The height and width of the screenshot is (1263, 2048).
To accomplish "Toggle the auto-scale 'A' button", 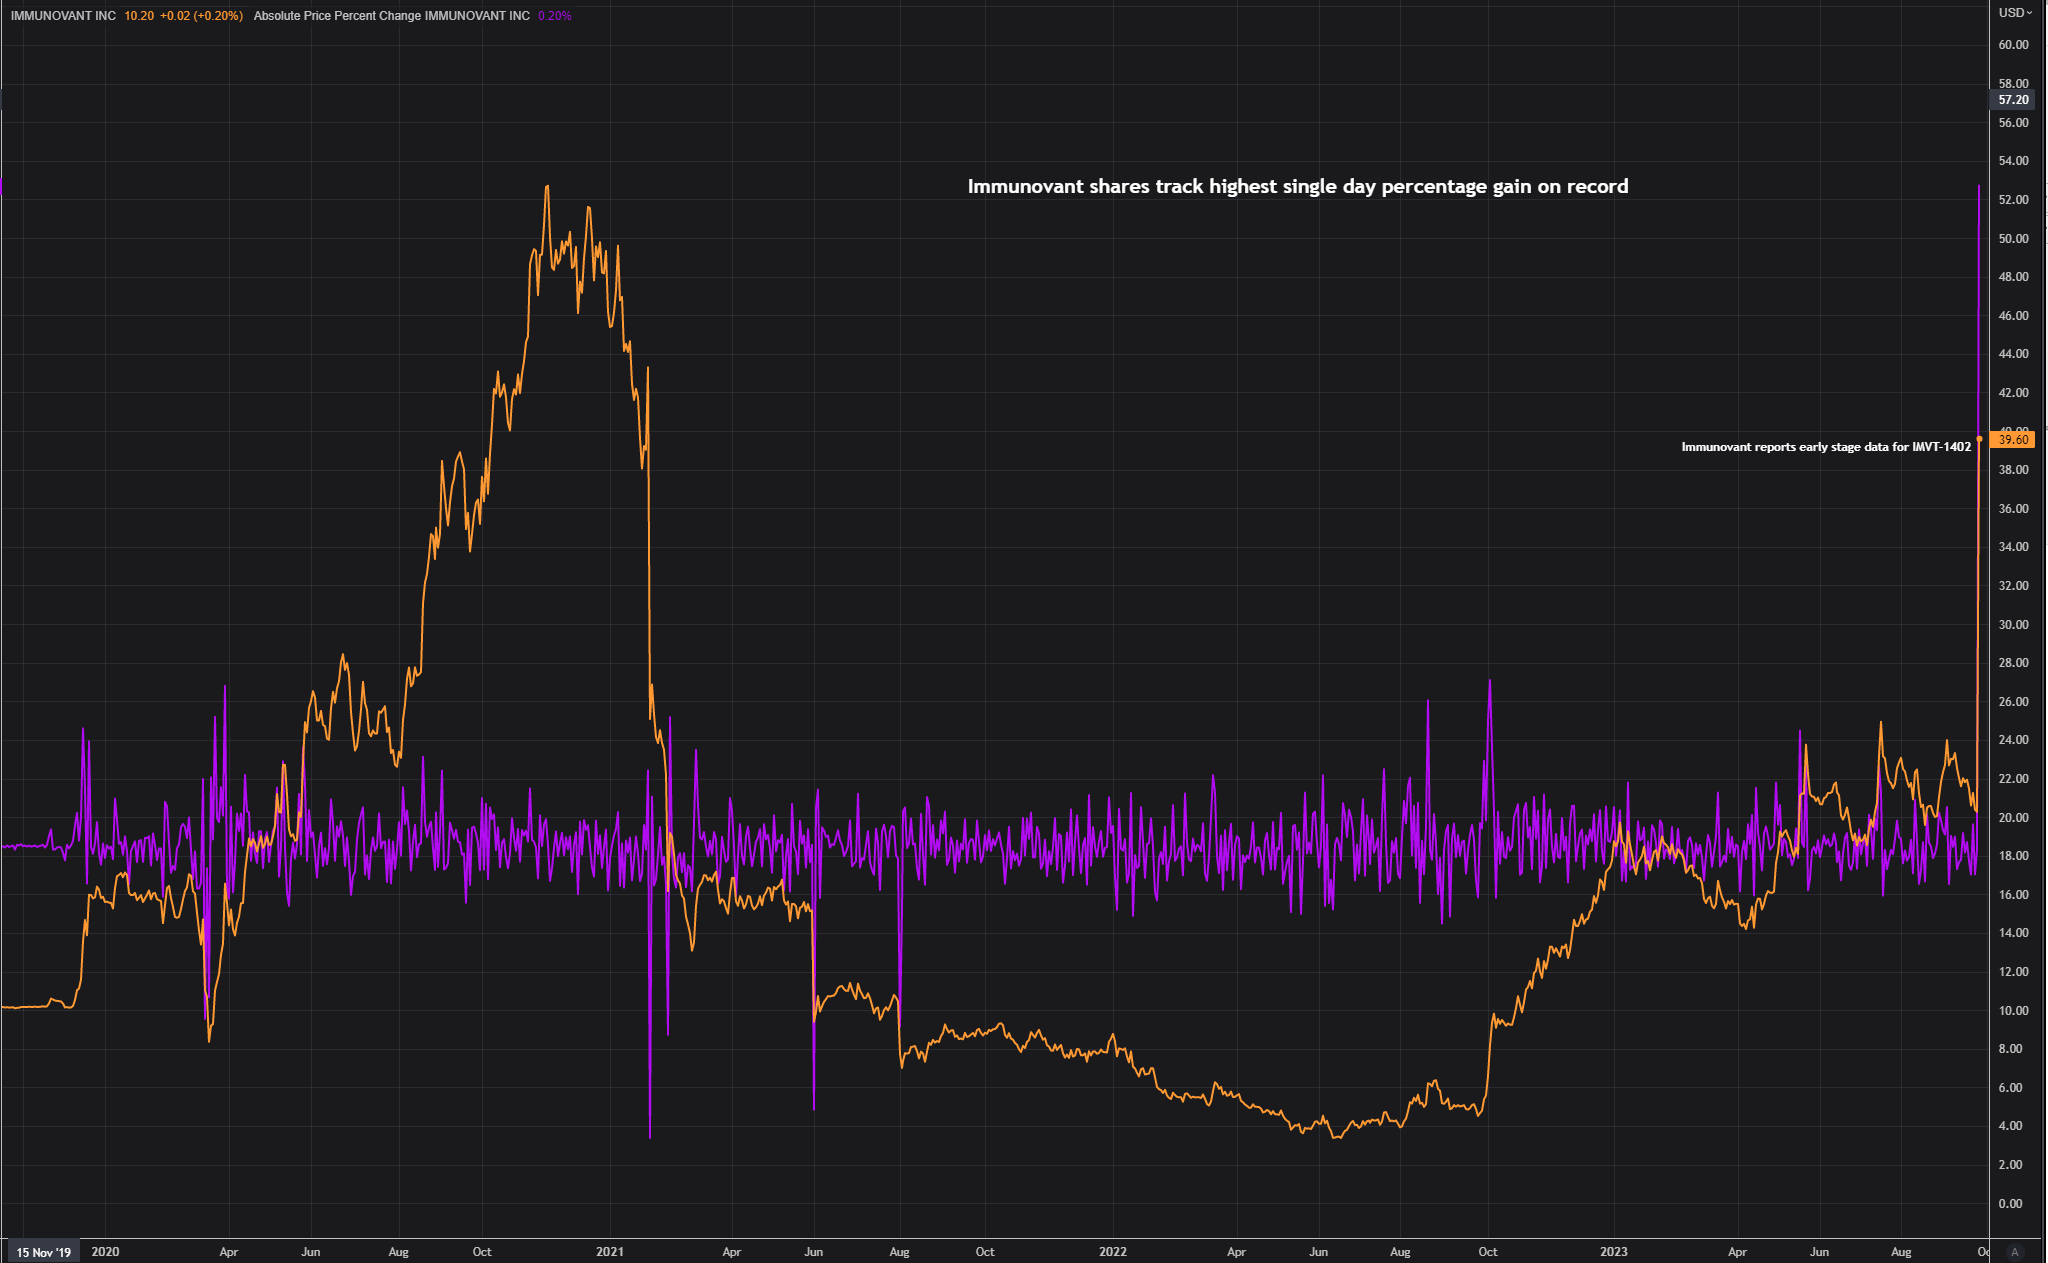I will [x=2015, y=1252].
